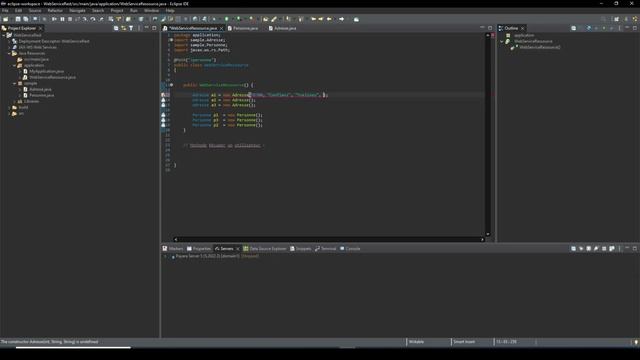Click the search magnifier icon in top-right toolbar
The height and width of the screenshot is (360, 640).
coord(604,19)
